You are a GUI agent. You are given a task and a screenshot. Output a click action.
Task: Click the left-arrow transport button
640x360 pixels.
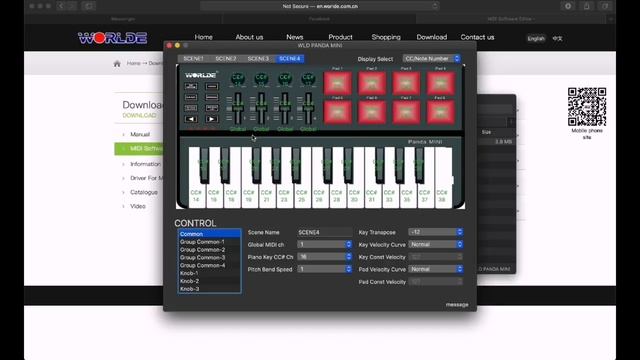click(x=191, y=119)
